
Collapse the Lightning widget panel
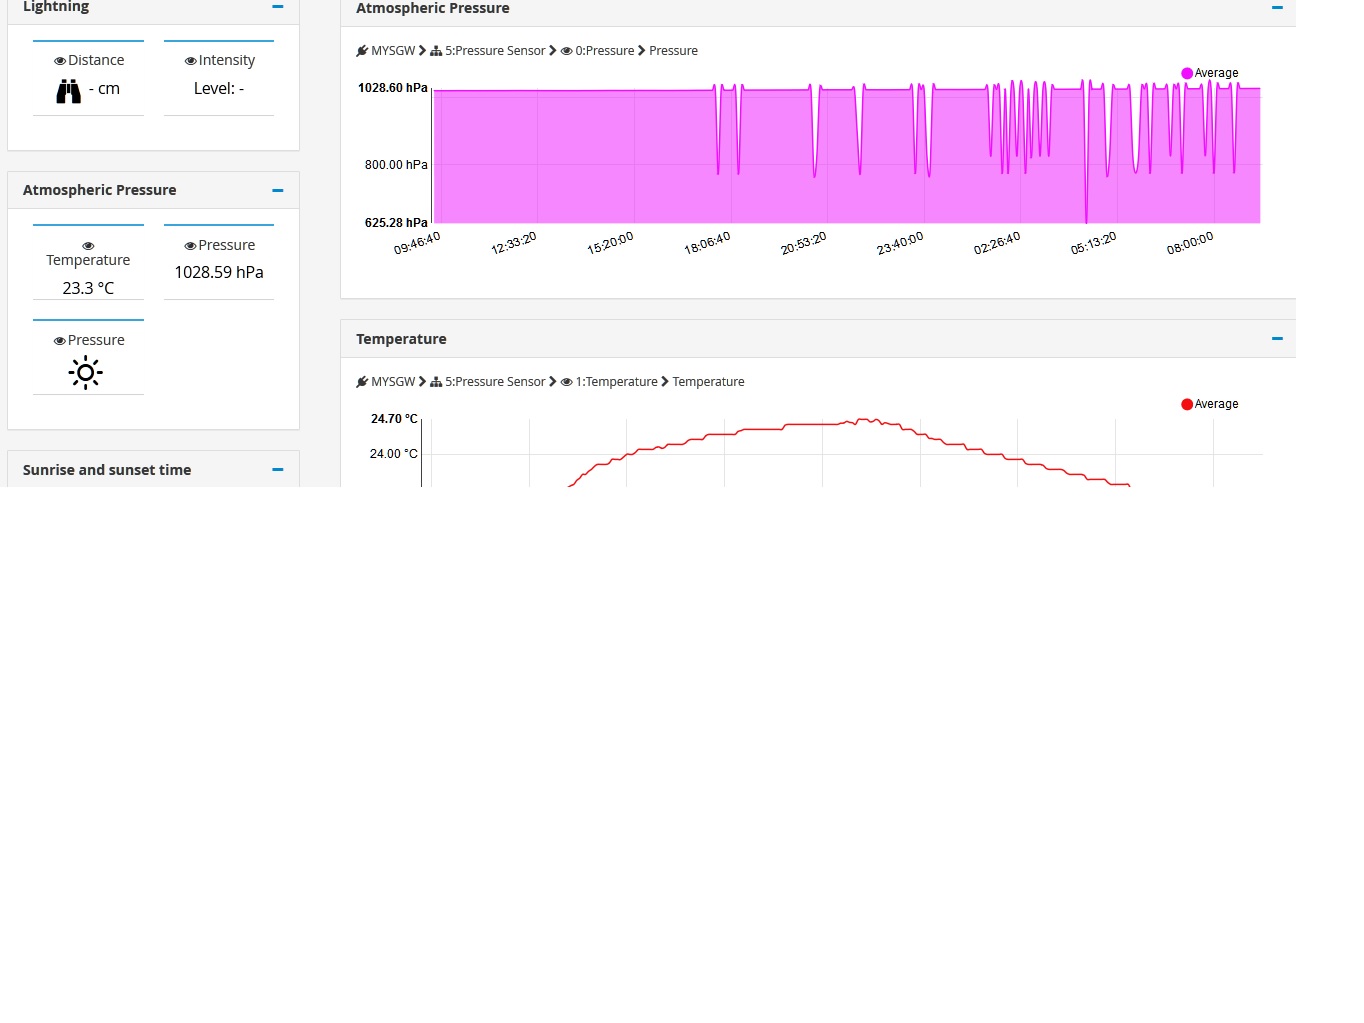pyautogui.click(x=278, y=7)
